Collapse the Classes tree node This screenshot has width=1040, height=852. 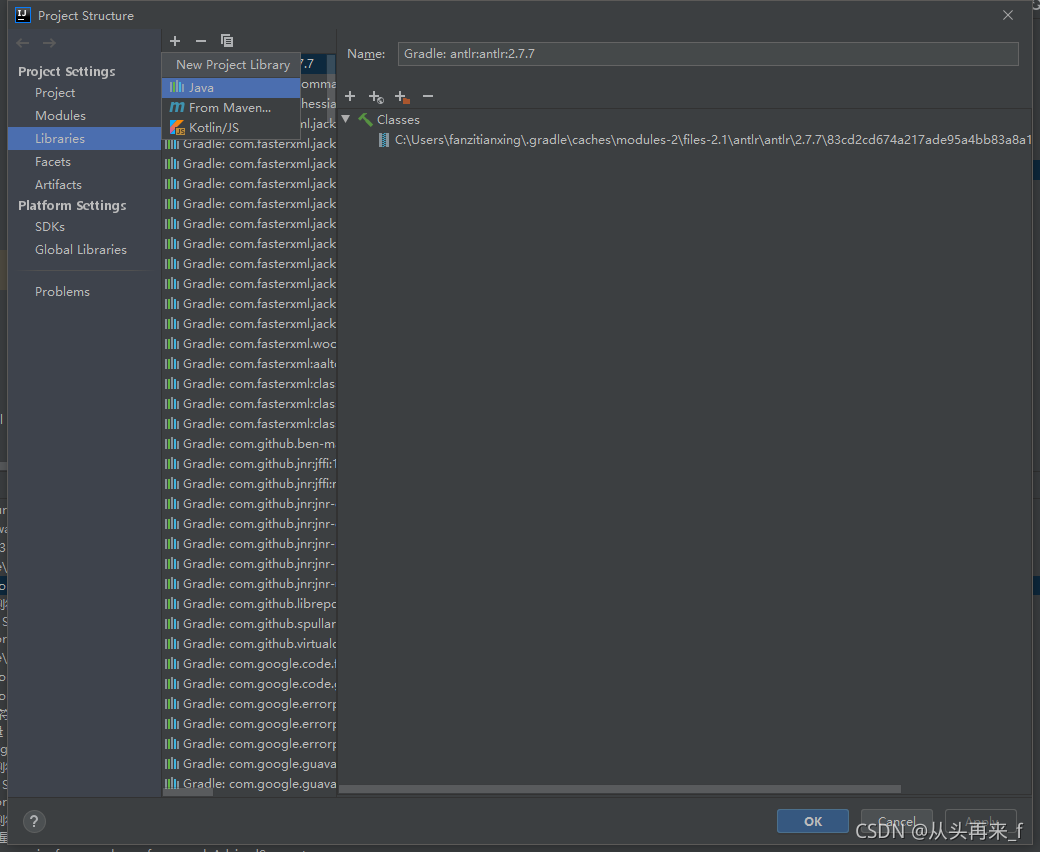click(x=346, y=119)
